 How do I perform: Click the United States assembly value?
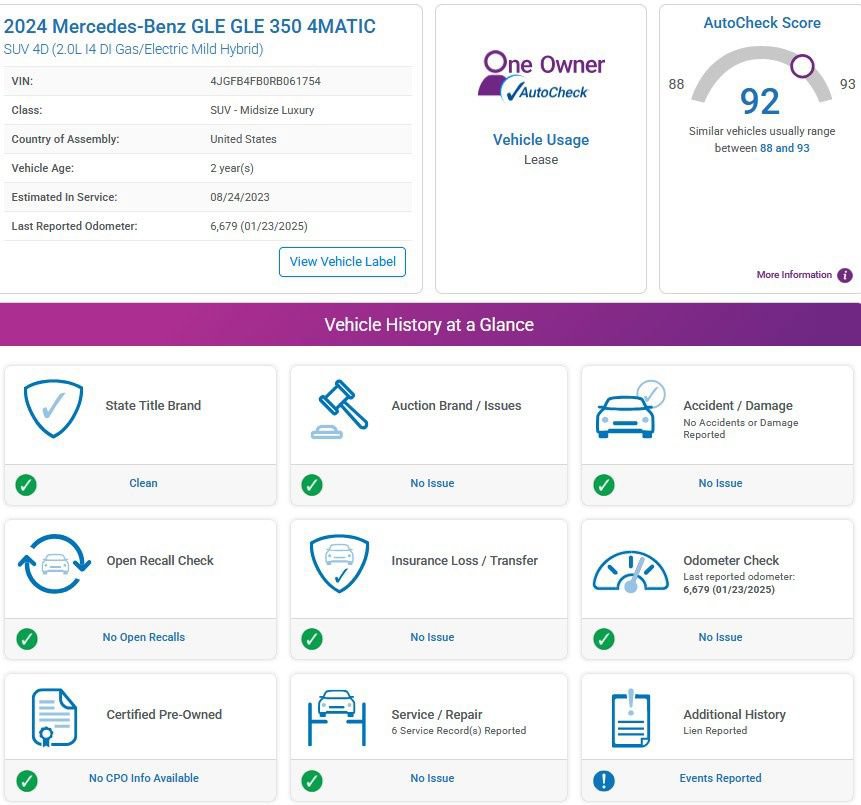[243, 139]
